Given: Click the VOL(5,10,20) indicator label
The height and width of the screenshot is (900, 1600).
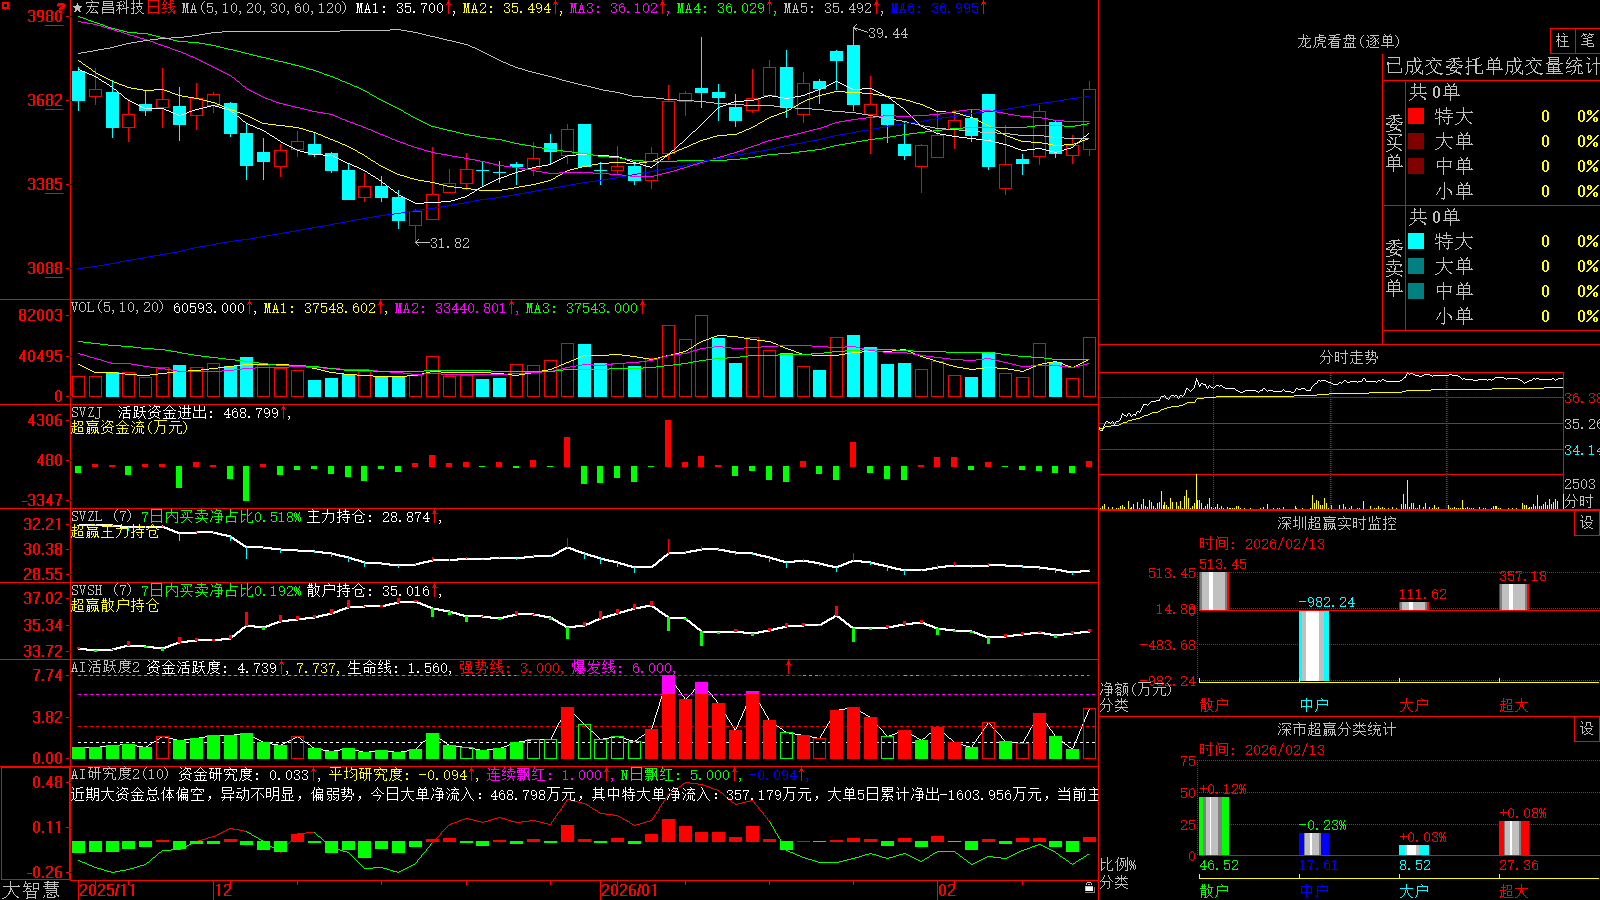Looking at the screenshot, I should (x=118, y=308).
